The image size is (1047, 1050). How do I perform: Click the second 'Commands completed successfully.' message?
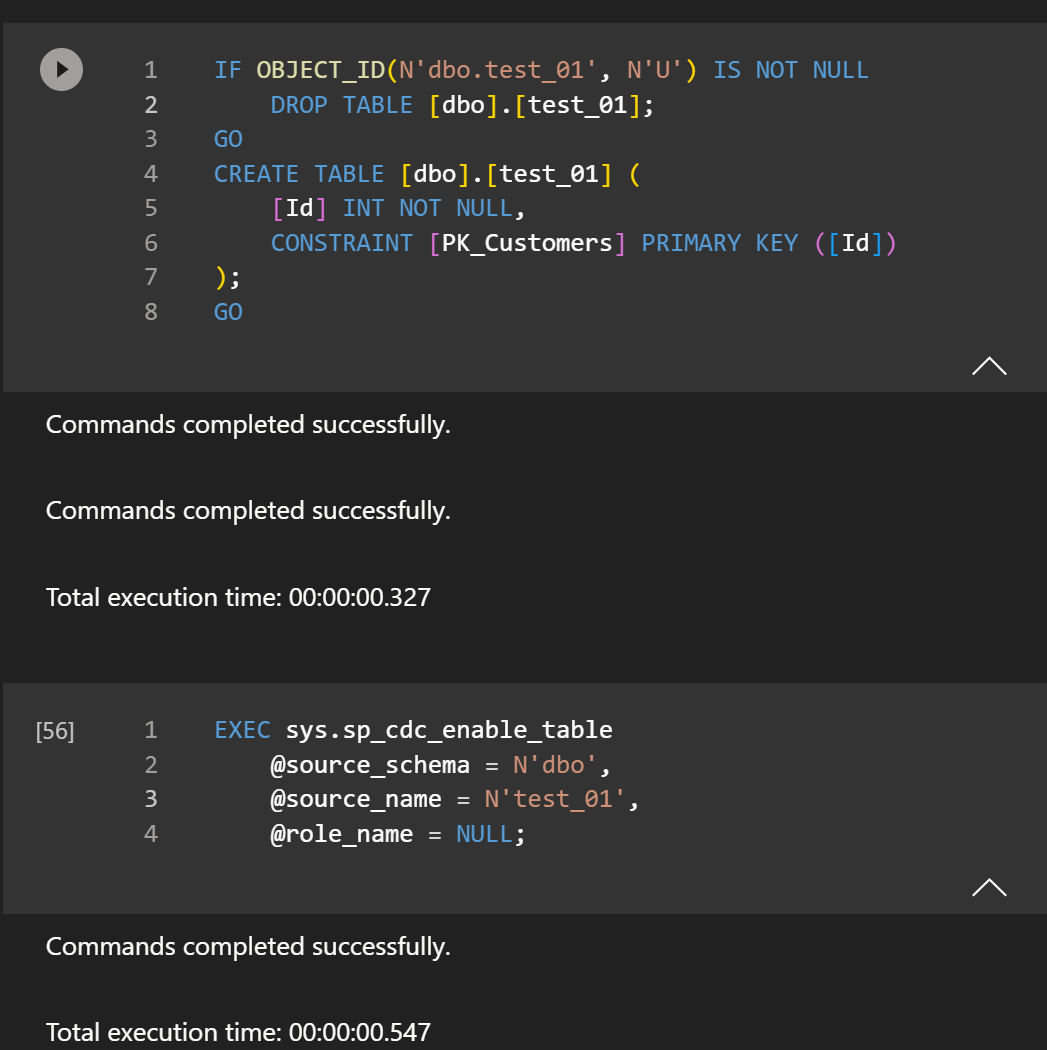tap(248, 512)
